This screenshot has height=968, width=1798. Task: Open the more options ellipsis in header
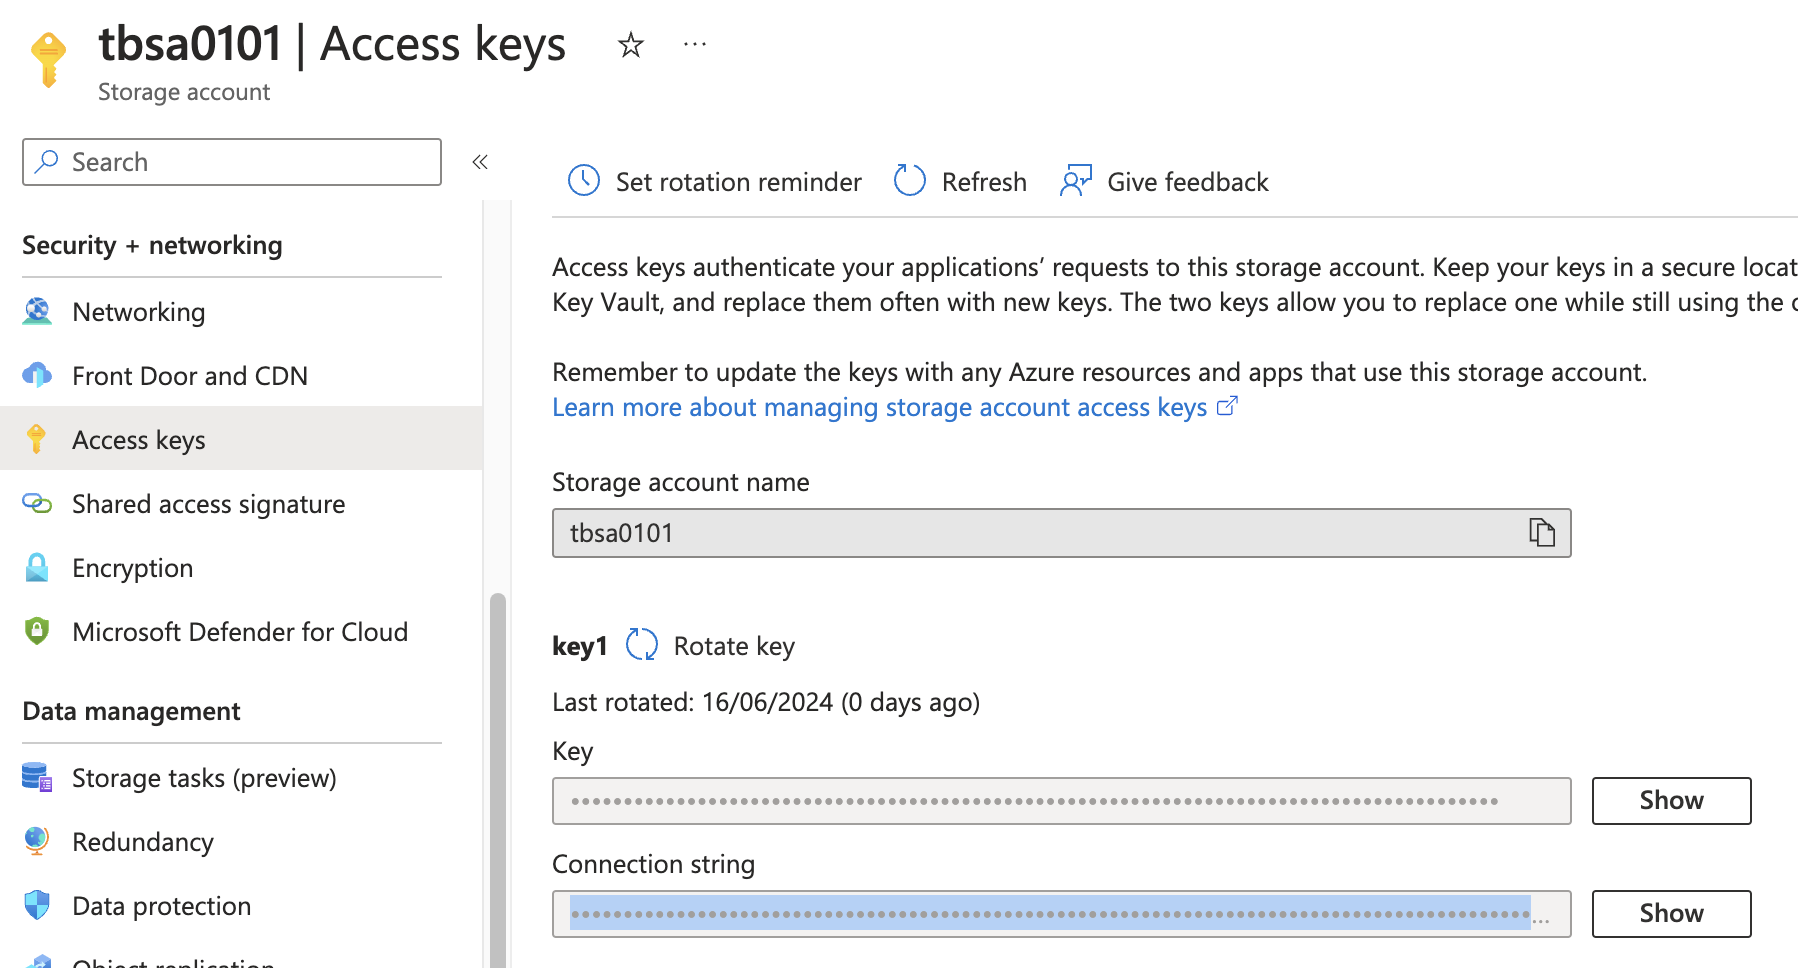coord(695,45)
